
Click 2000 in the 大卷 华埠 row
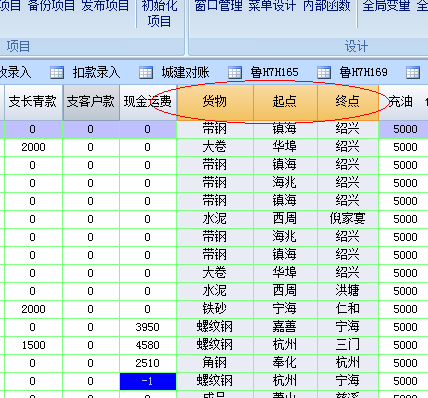33,147
